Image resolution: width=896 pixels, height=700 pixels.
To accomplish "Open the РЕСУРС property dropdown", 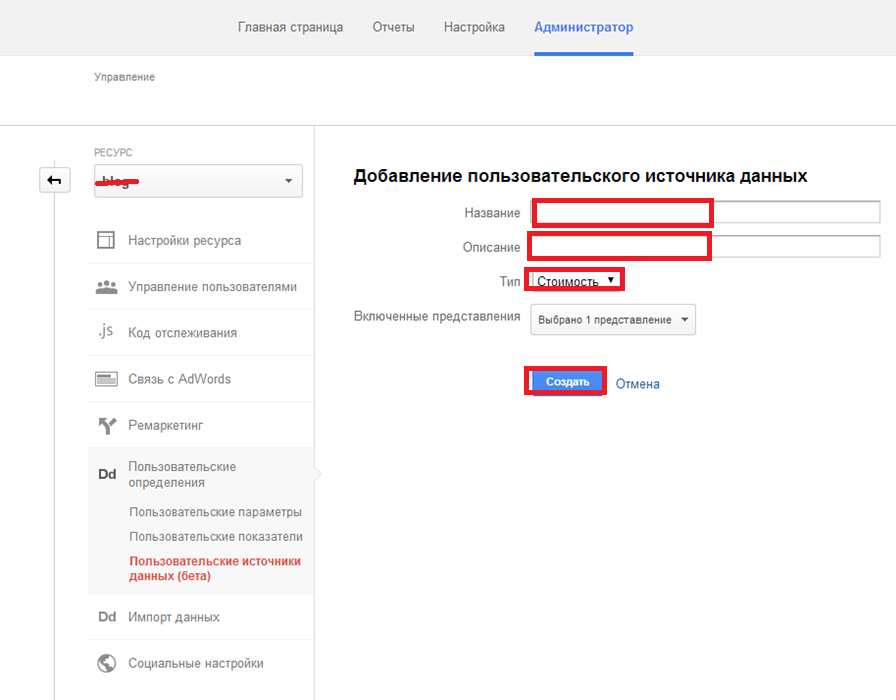I will (198, 181).
